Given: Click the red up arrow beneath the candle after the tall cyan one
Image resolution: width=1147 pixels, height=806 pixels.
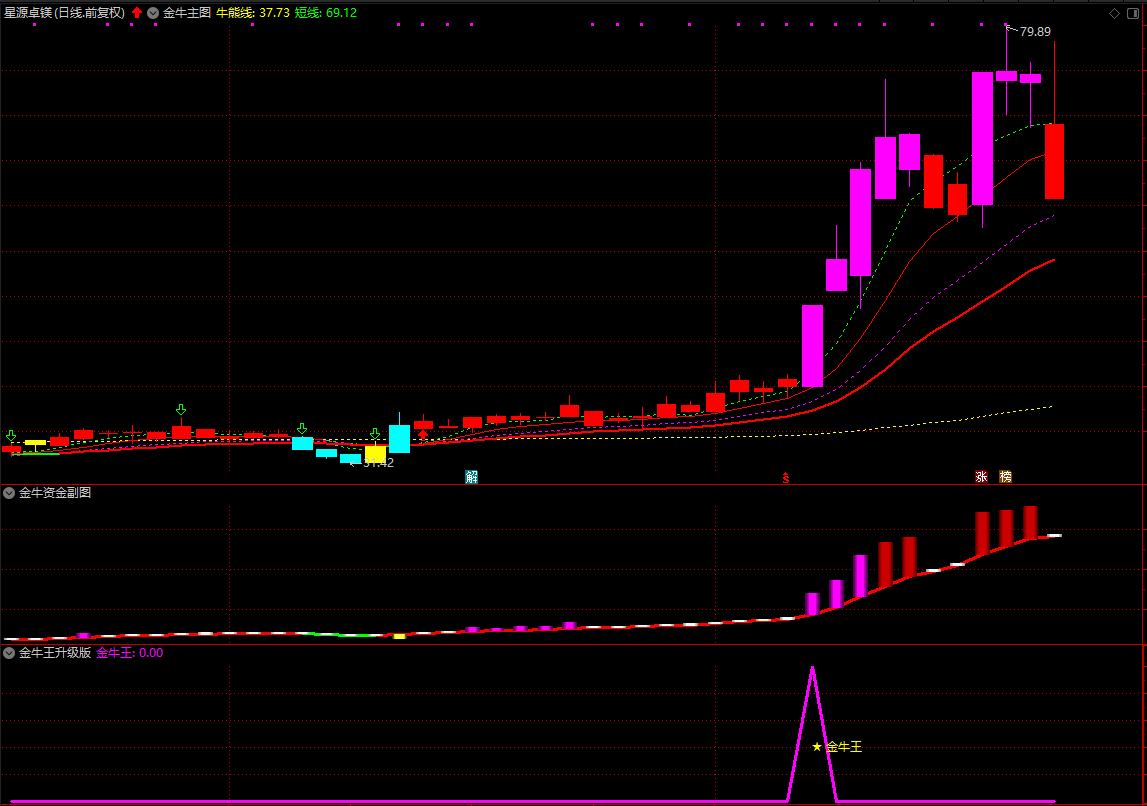Looking at the screenshot, I should point(423,435).
